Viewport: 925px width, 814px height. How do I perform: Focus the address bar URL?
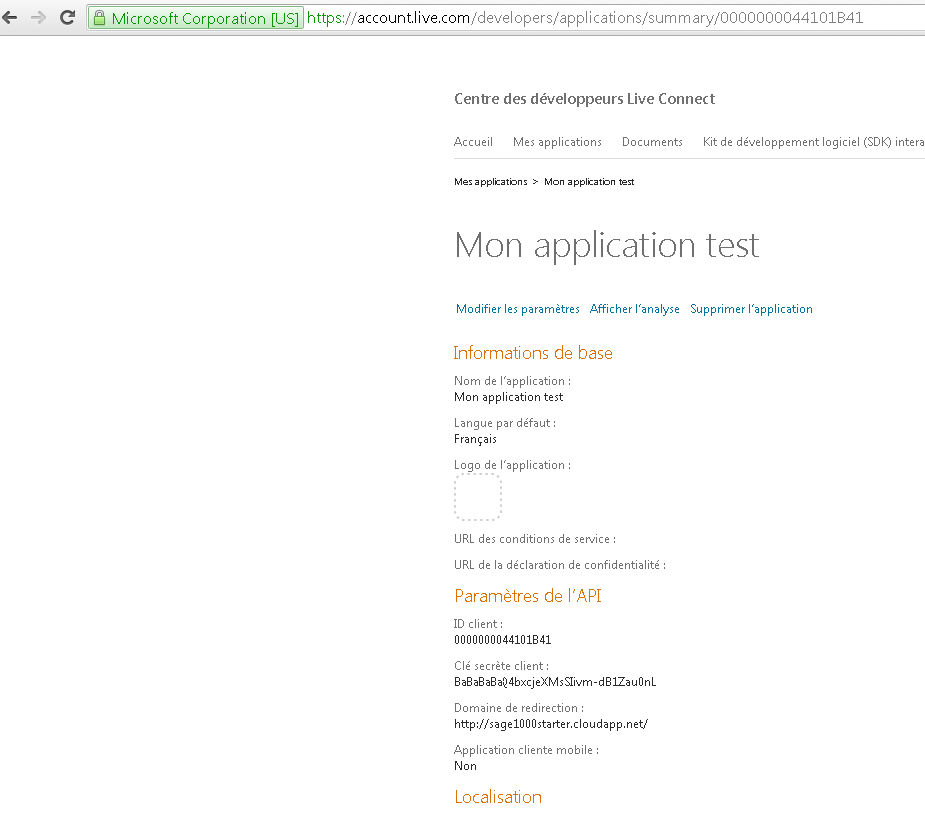tap(584, 18)
